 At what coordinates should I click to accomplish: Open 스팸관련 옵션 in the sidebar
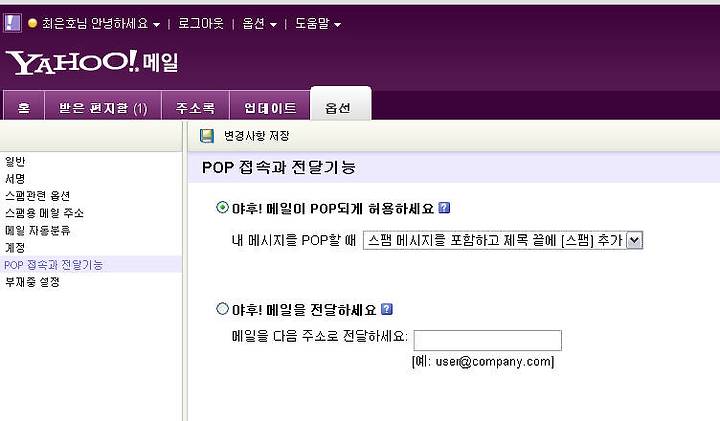[38, 196]
